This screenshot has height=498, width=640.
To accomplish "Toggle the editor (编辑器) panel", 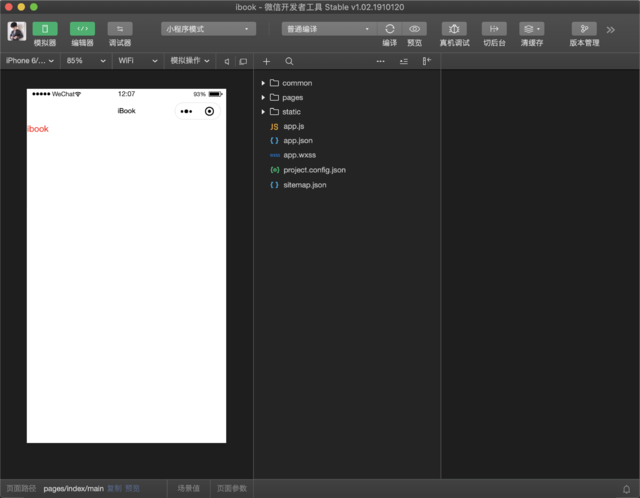I will click(82, 29).
